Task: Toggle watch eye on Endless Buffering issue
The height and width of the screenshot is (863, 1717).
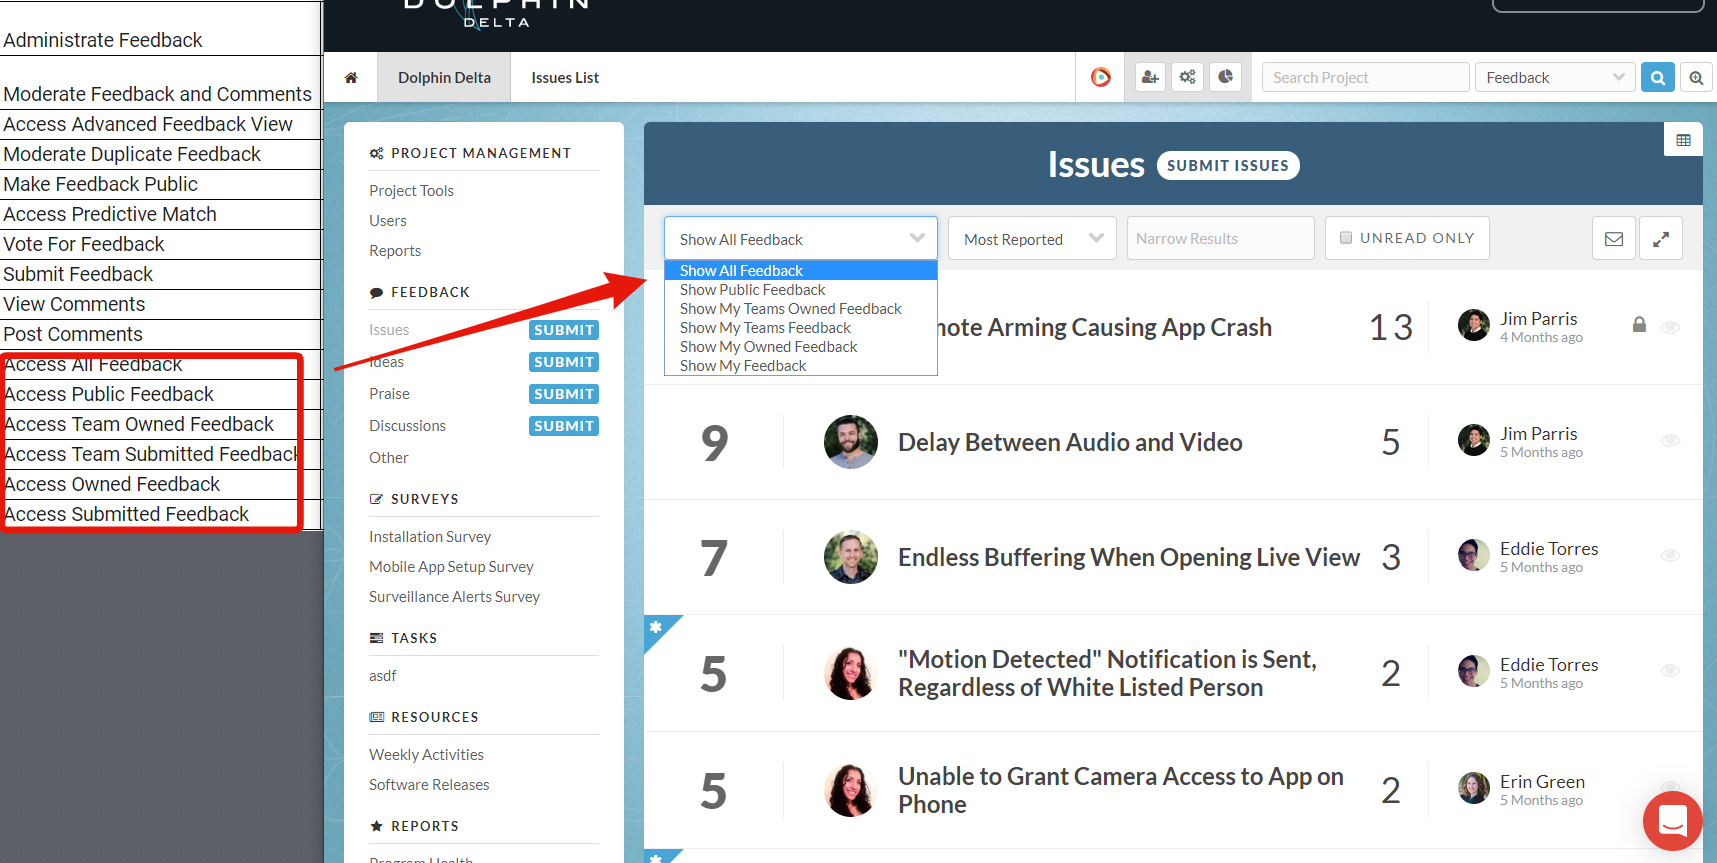Action: (x=1670, y=555)
